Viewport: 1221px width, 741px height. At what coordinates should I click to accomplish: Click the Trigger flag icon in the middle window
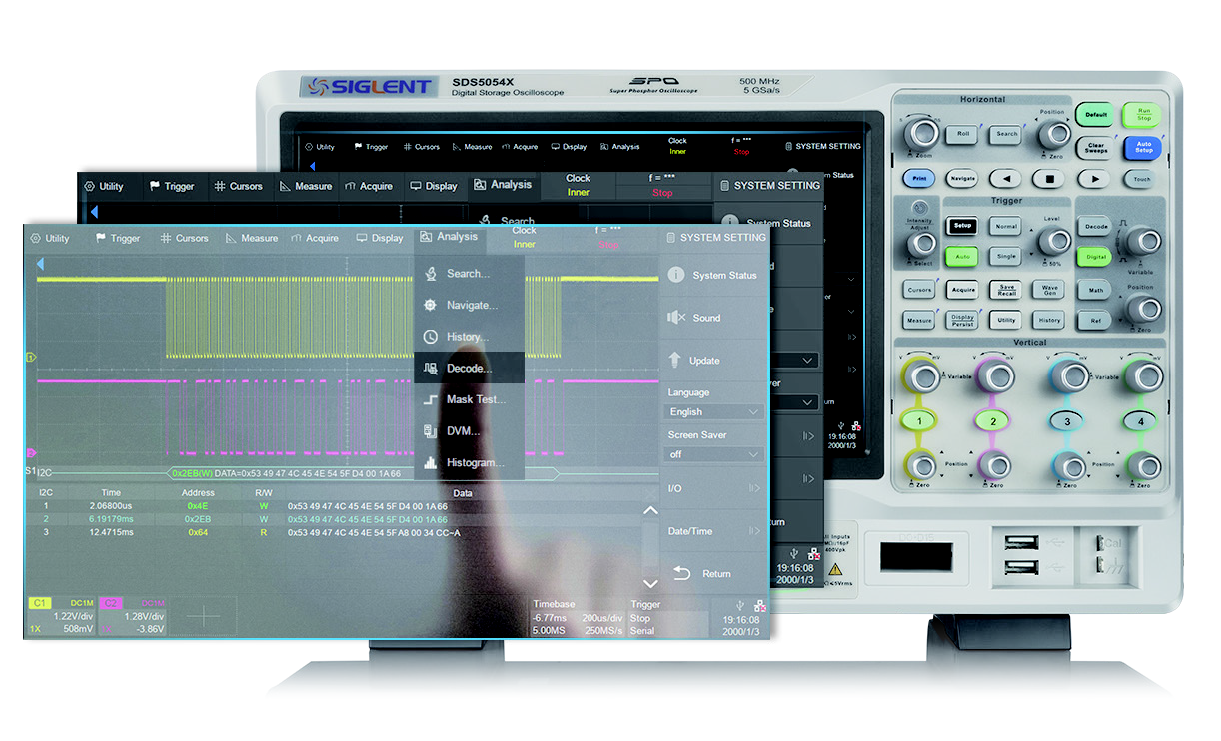(155, 186)
